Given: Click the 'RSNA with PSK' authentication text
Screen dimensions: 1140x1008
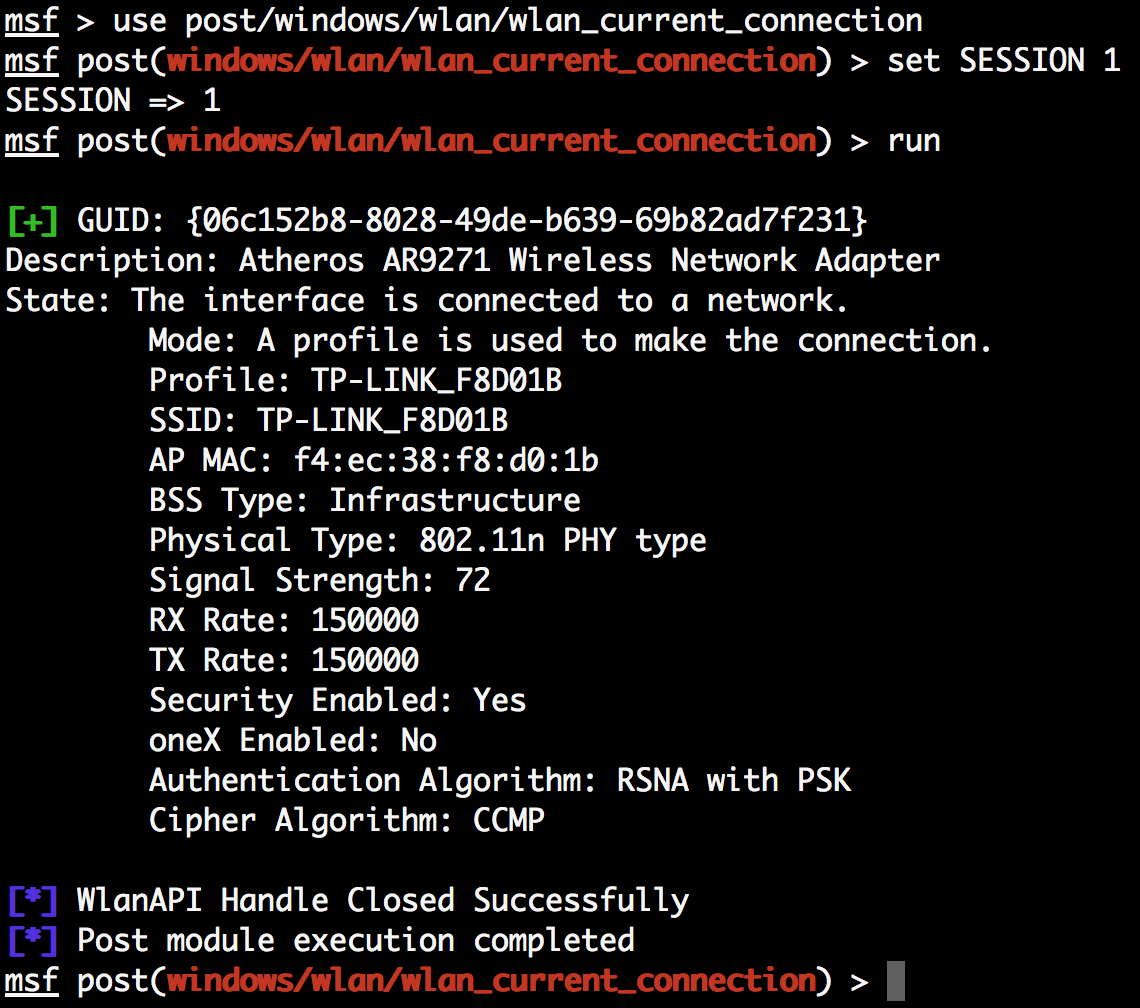Looking at the screenshot, I should [x=734, y=780].
